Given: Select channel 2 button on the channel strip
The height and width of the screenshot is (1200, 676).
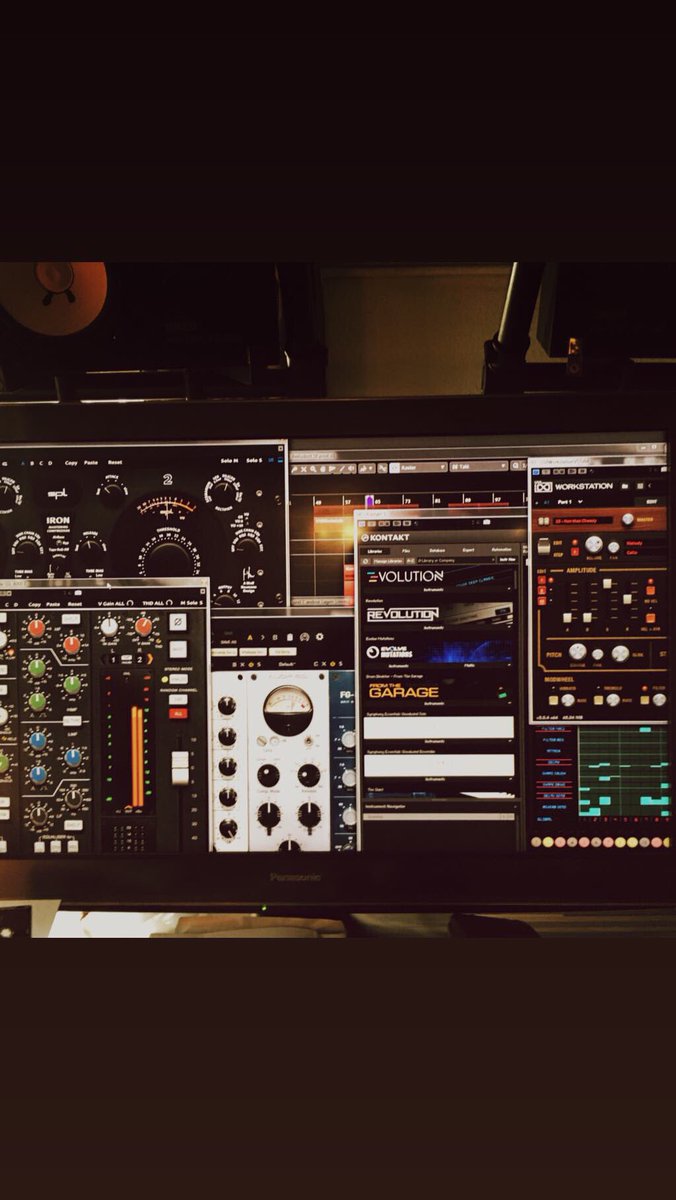Looking at the screenshot, I should click(x=140, y=659).
